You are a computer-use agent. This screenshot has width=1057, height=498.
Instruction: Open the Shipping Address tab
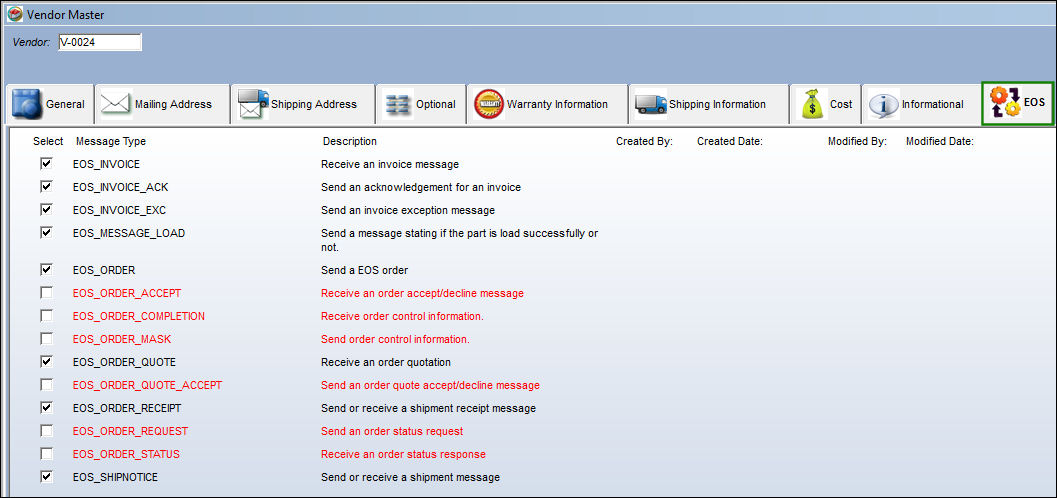[302, 104]
